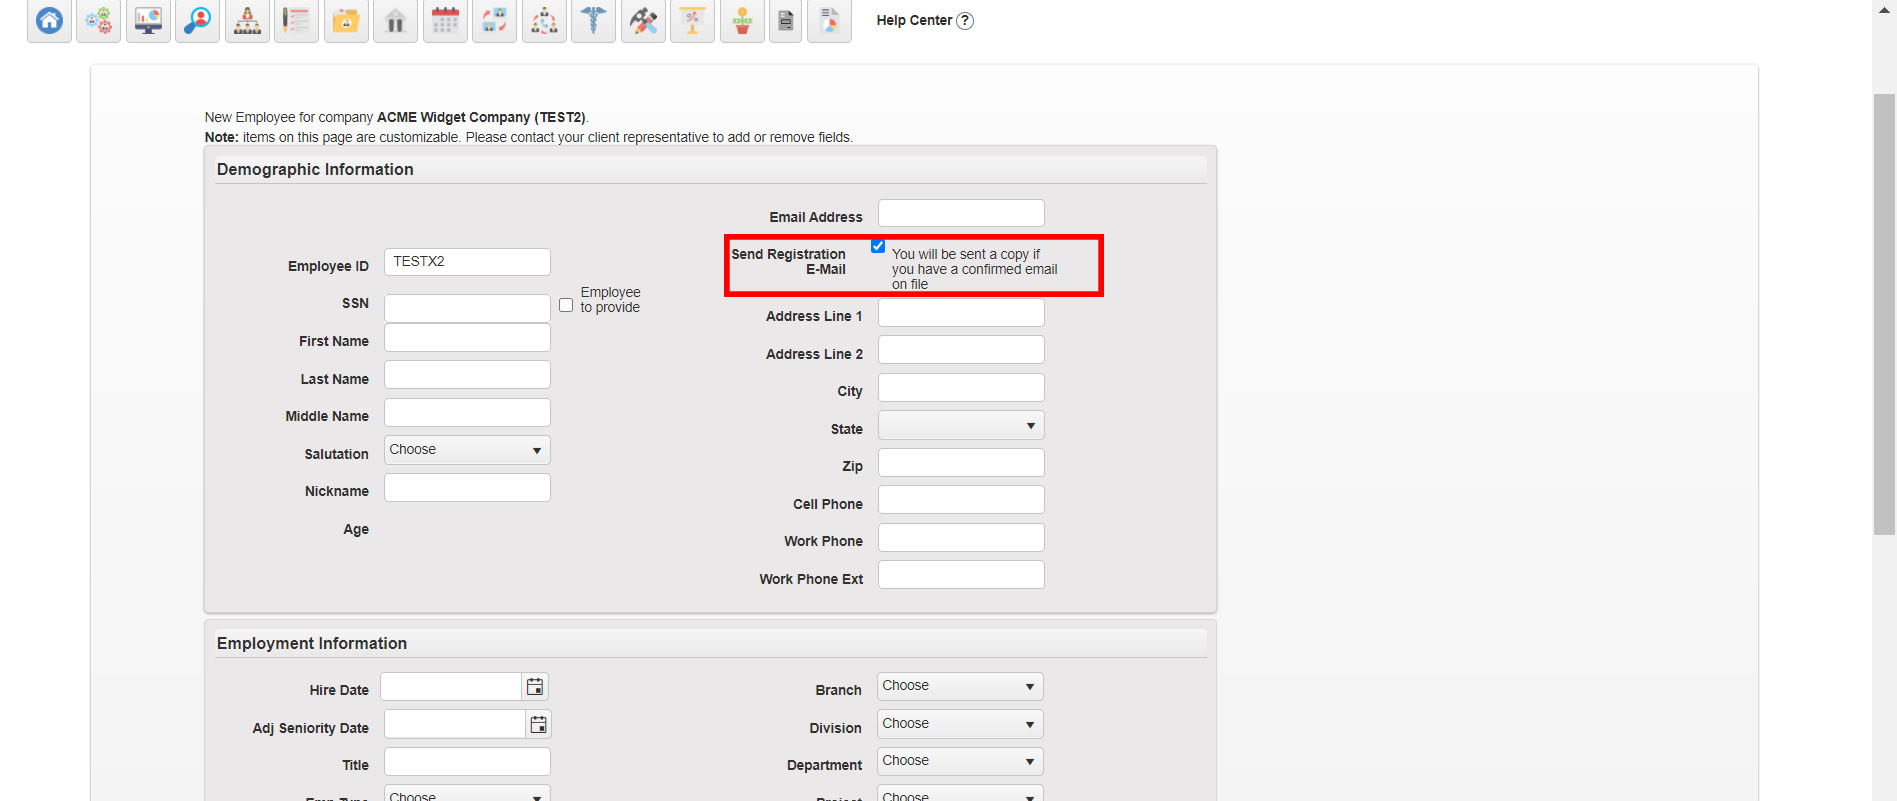
Task: Open the medical caduceus benefits icon
Action: [593, 21]
